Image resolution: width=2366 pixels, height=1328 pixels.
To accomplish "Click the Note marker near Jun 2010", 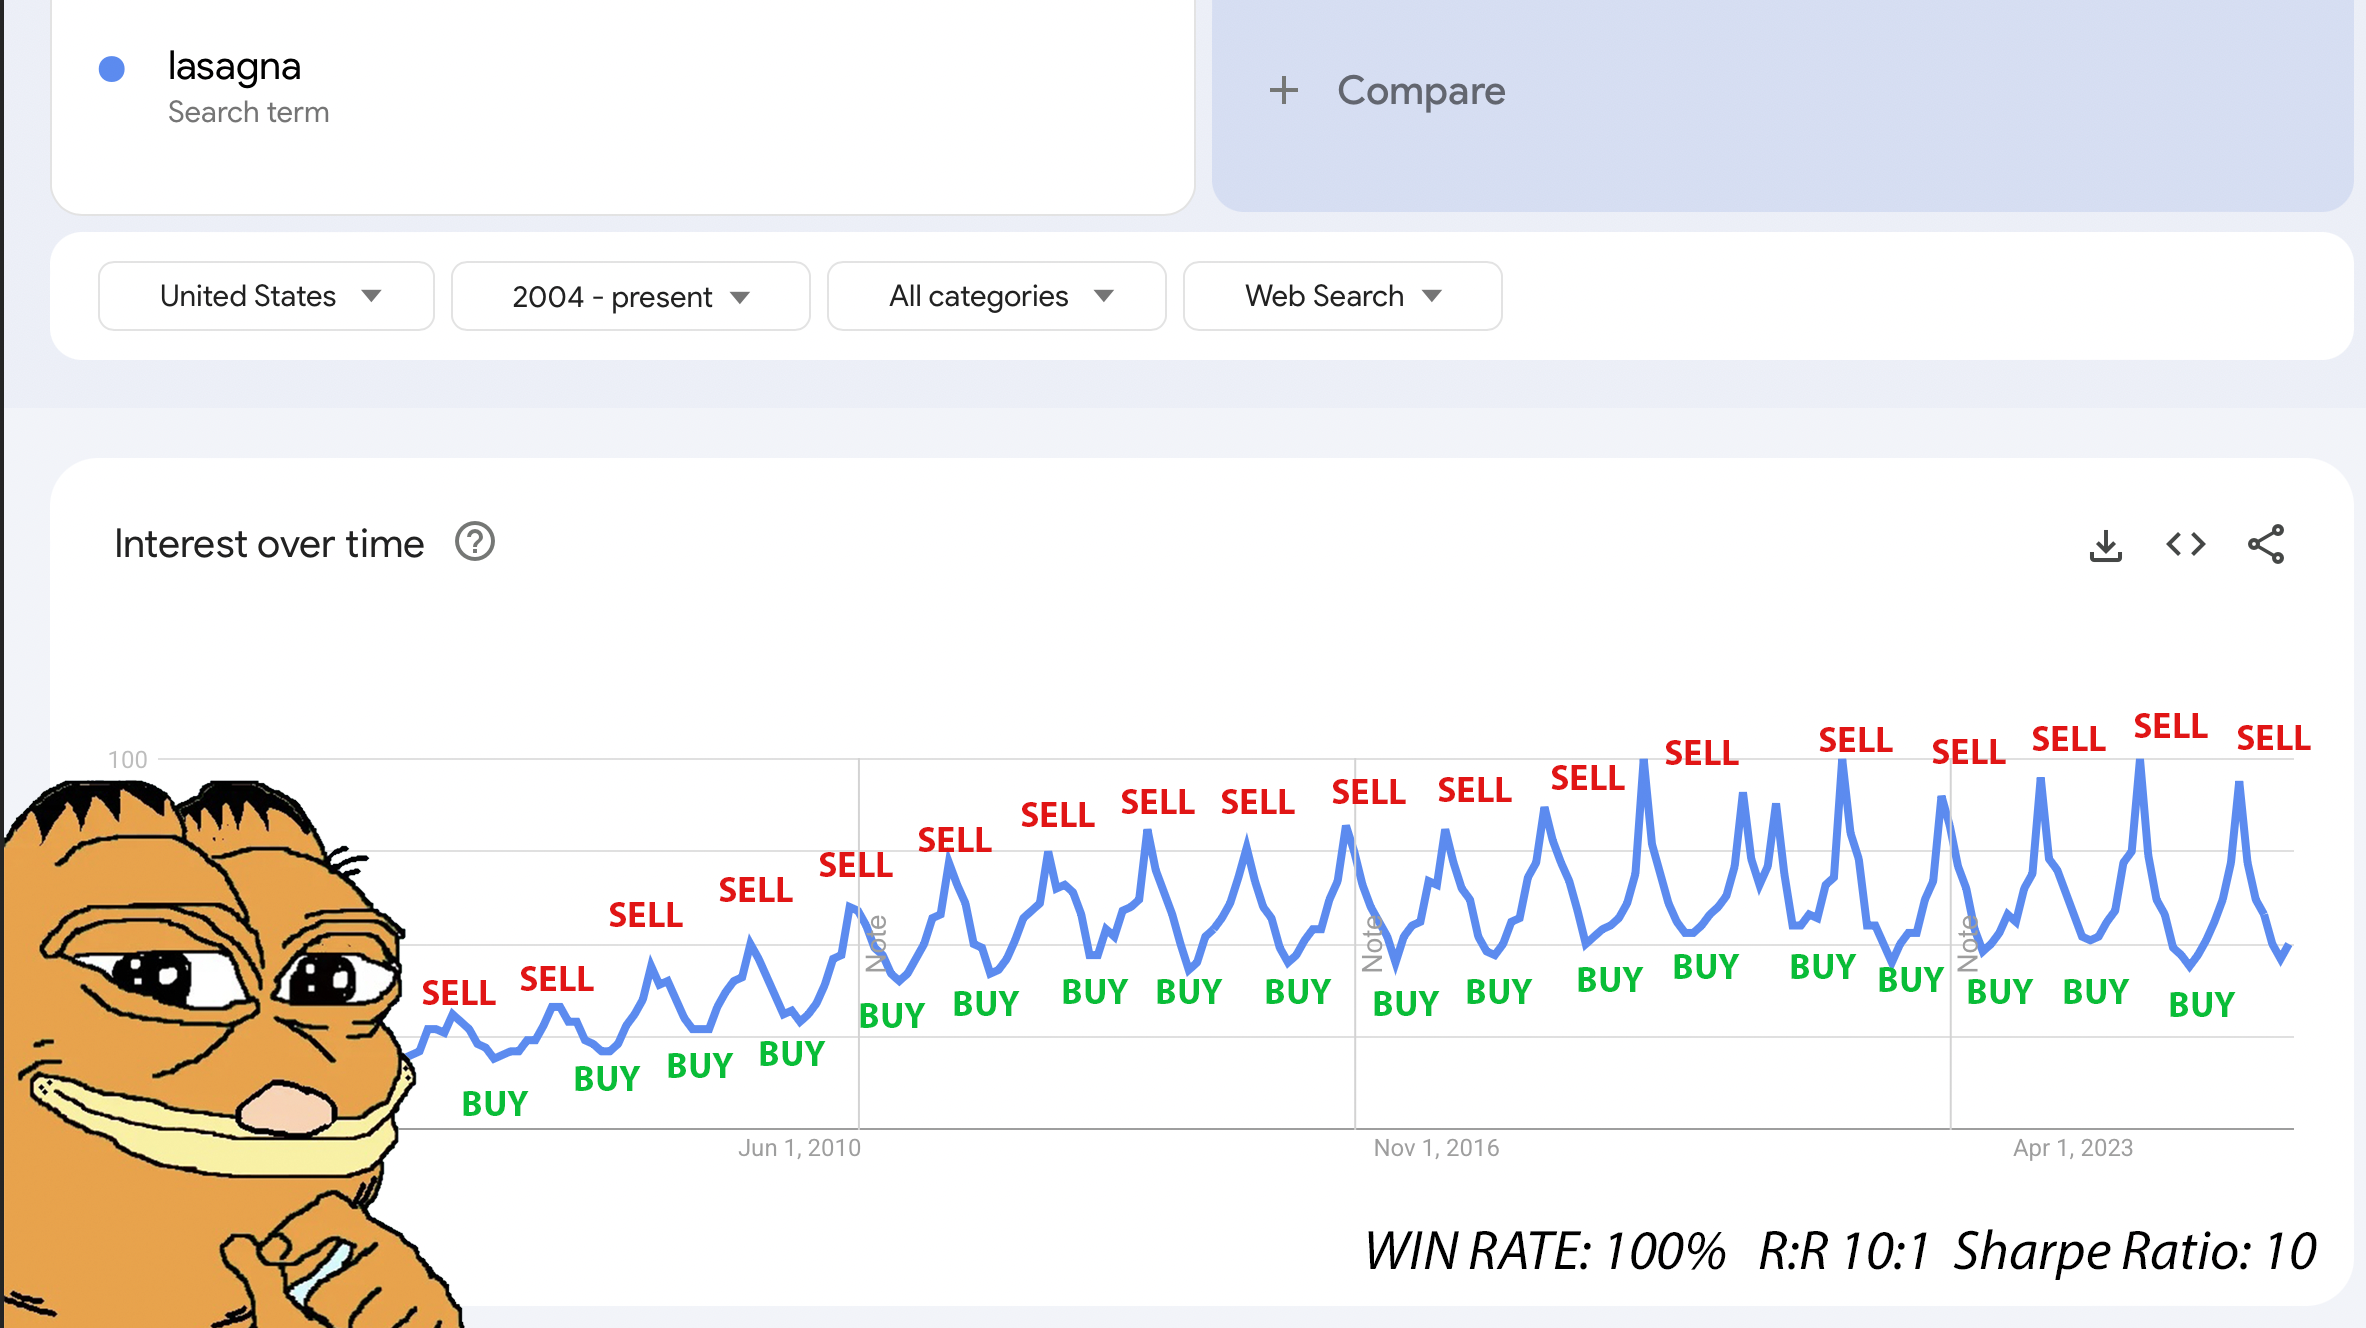I will (x=877, y=943).
